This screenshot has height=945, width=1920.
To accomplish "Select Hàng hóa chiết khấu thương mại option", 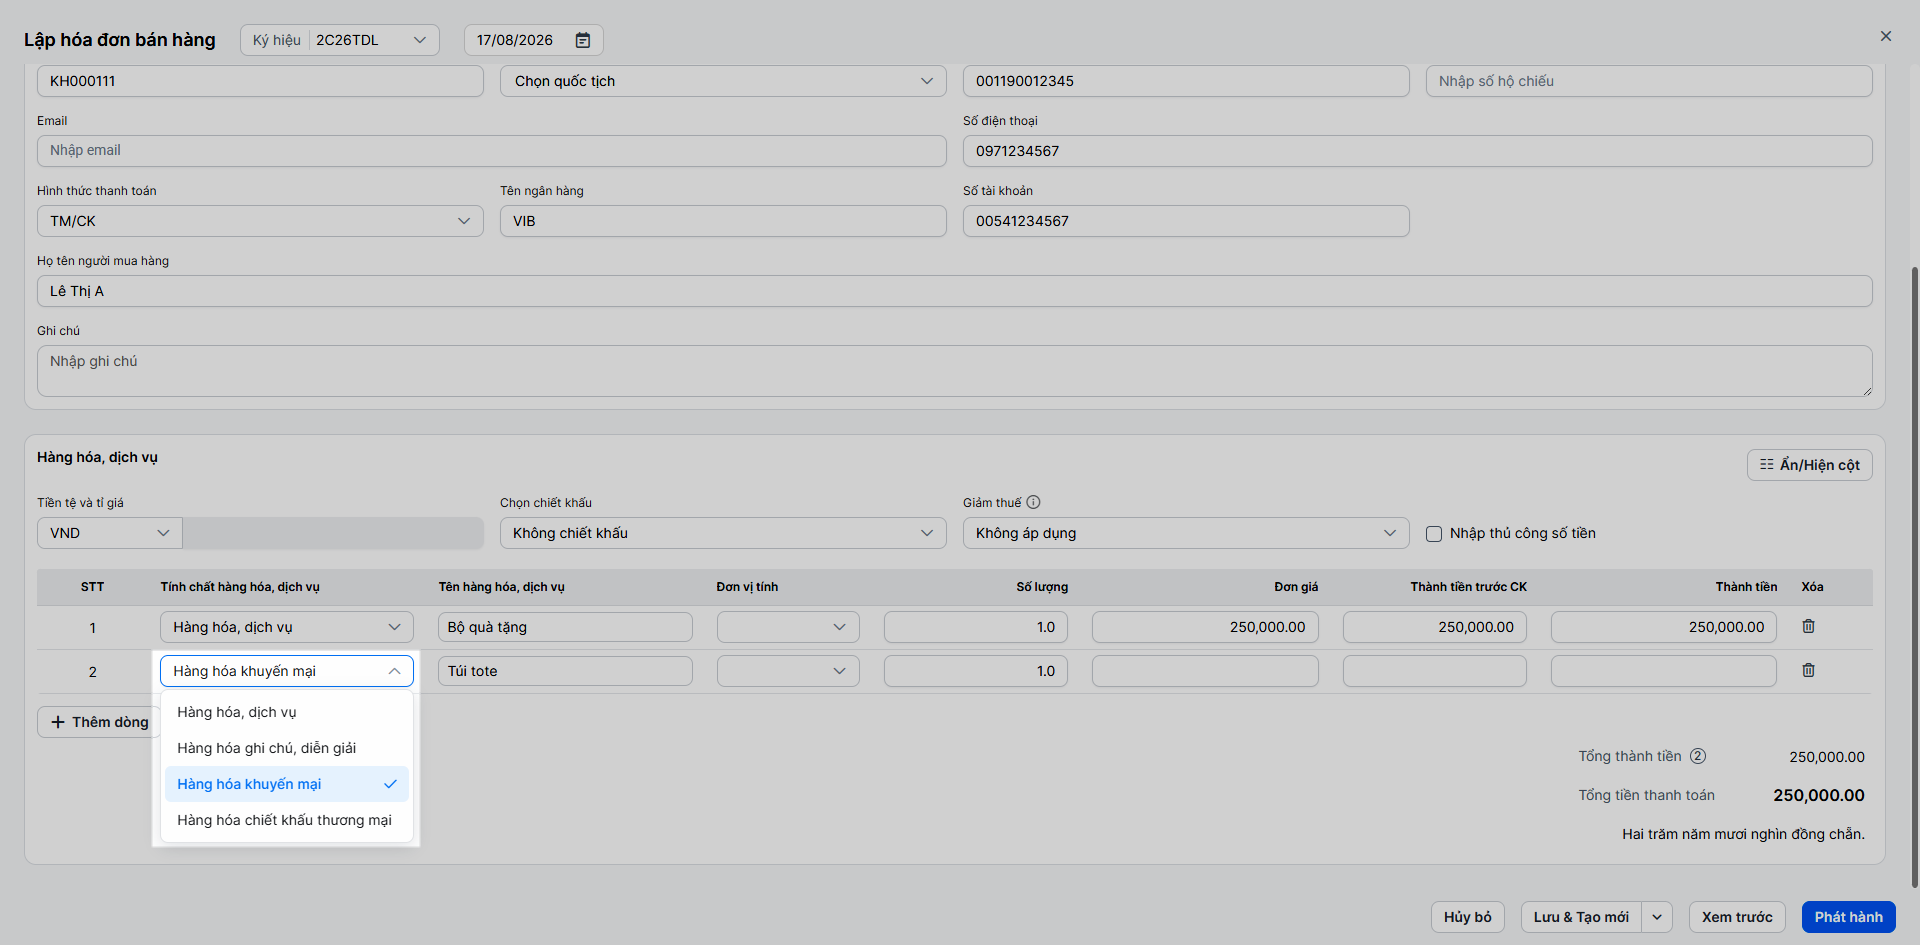I will pos(287,820).
